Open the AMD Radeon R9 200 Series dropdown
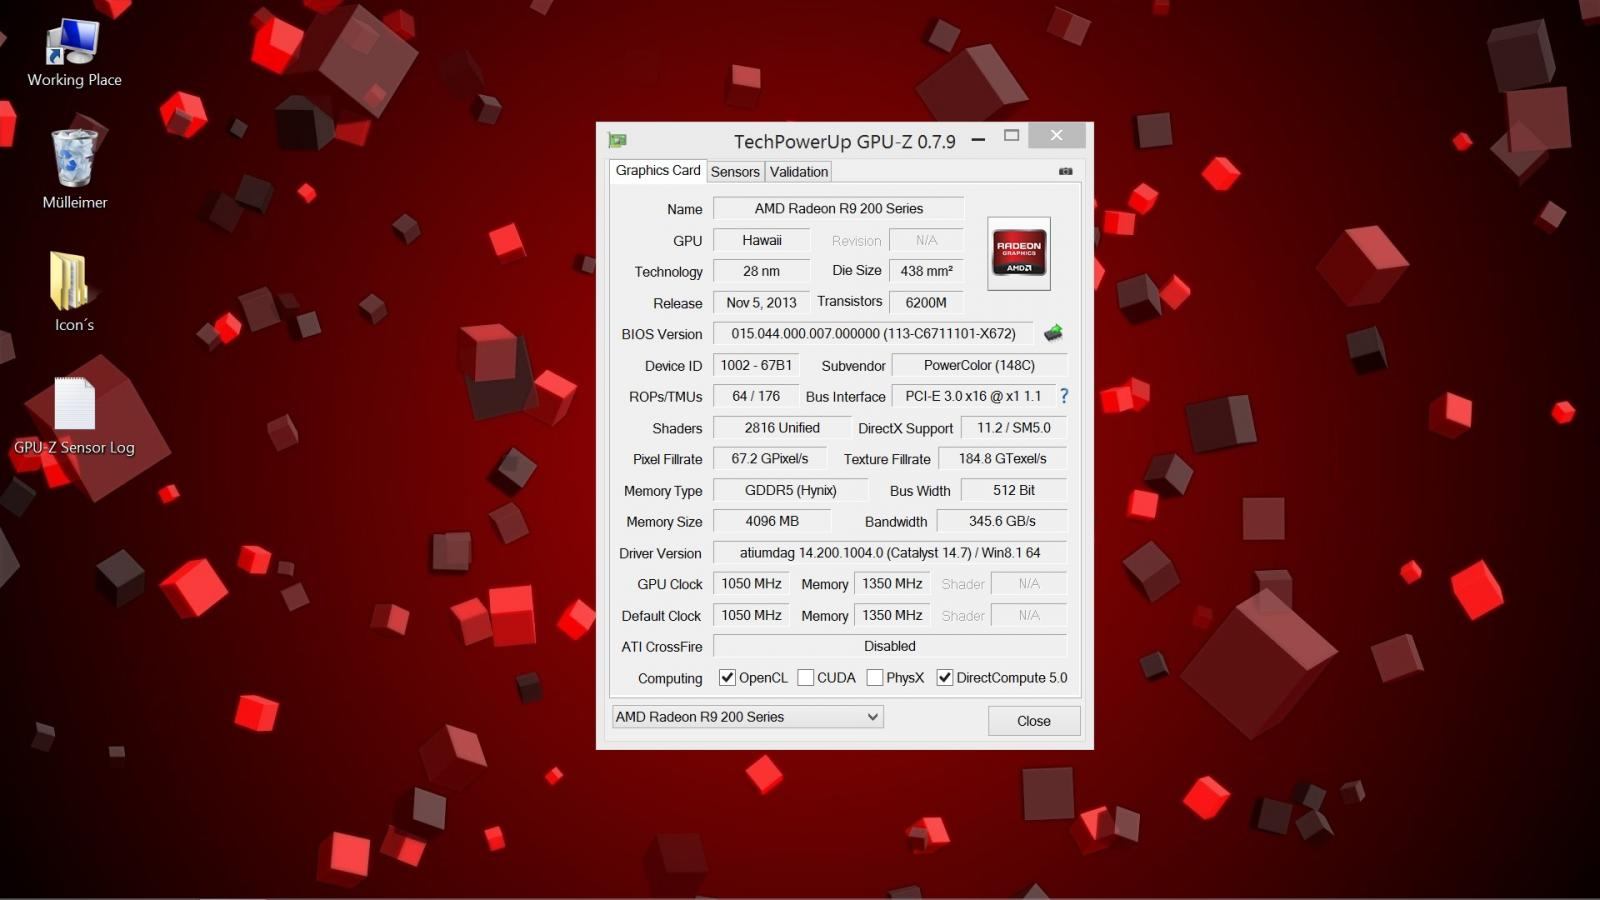The image size is (1600, 900). tap(747, 717)
